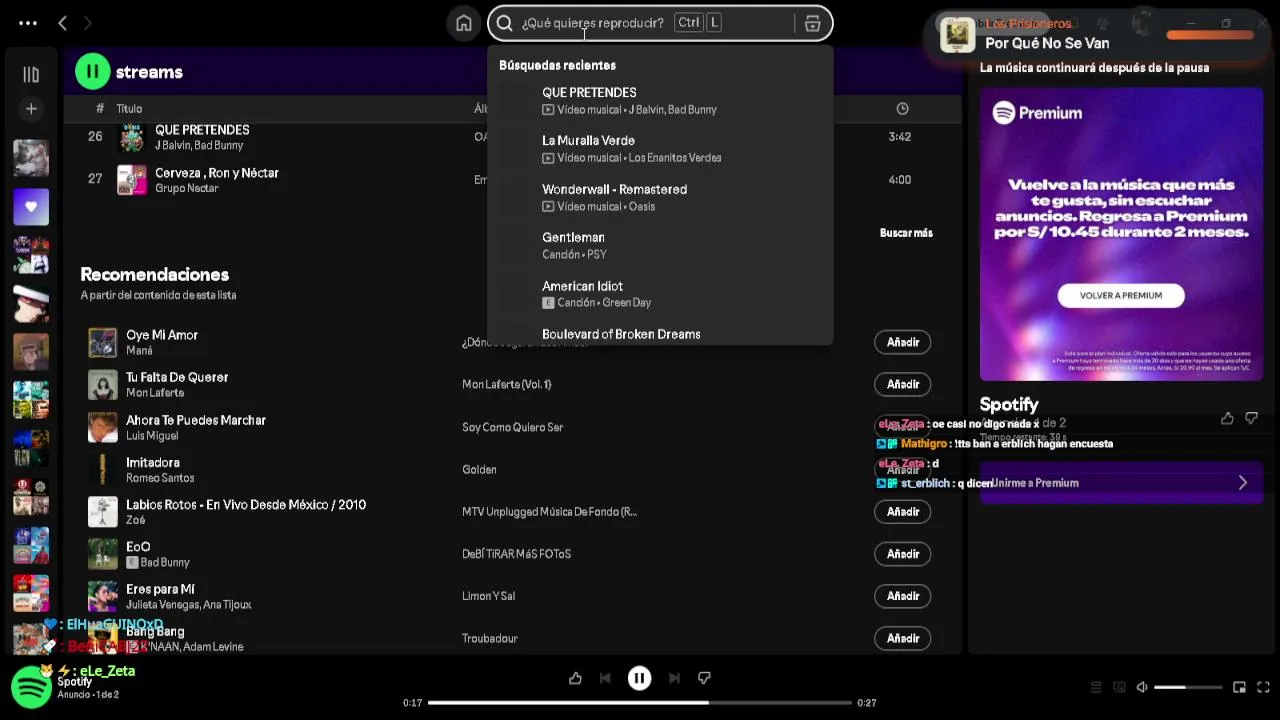1280x720 pixels.
Task: Select recent search La Muralla Verde
Action: (x=660, y=149)
